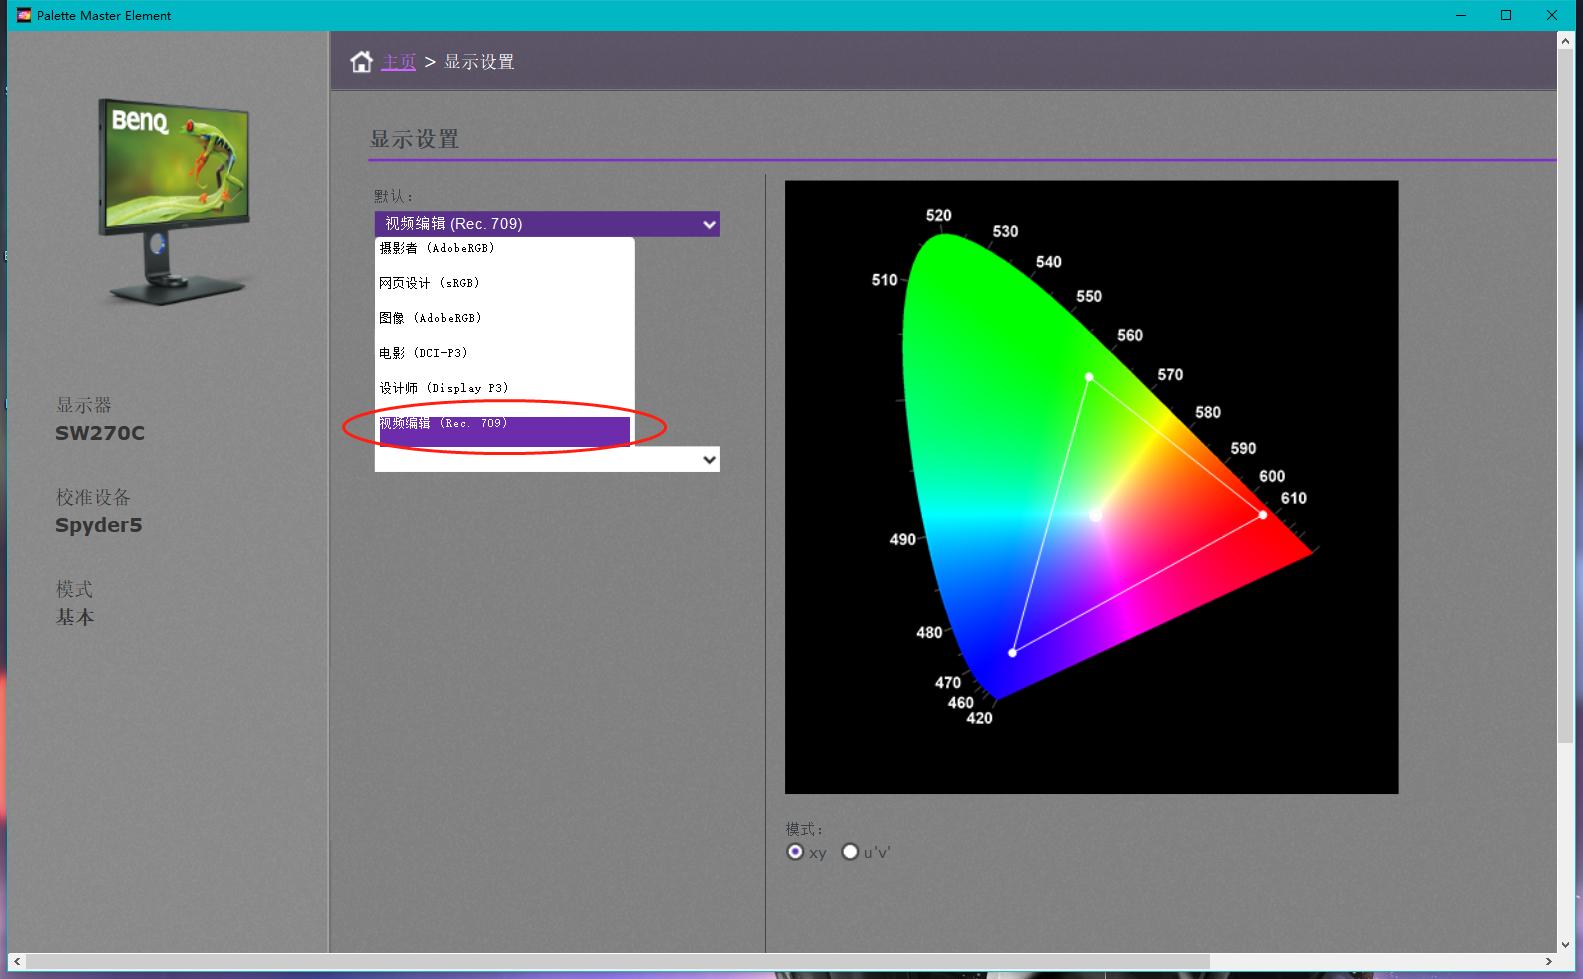Collapse the 视频编辑 (Rec. 709) default dropdown
The image size is (1583, 979).
709,224
